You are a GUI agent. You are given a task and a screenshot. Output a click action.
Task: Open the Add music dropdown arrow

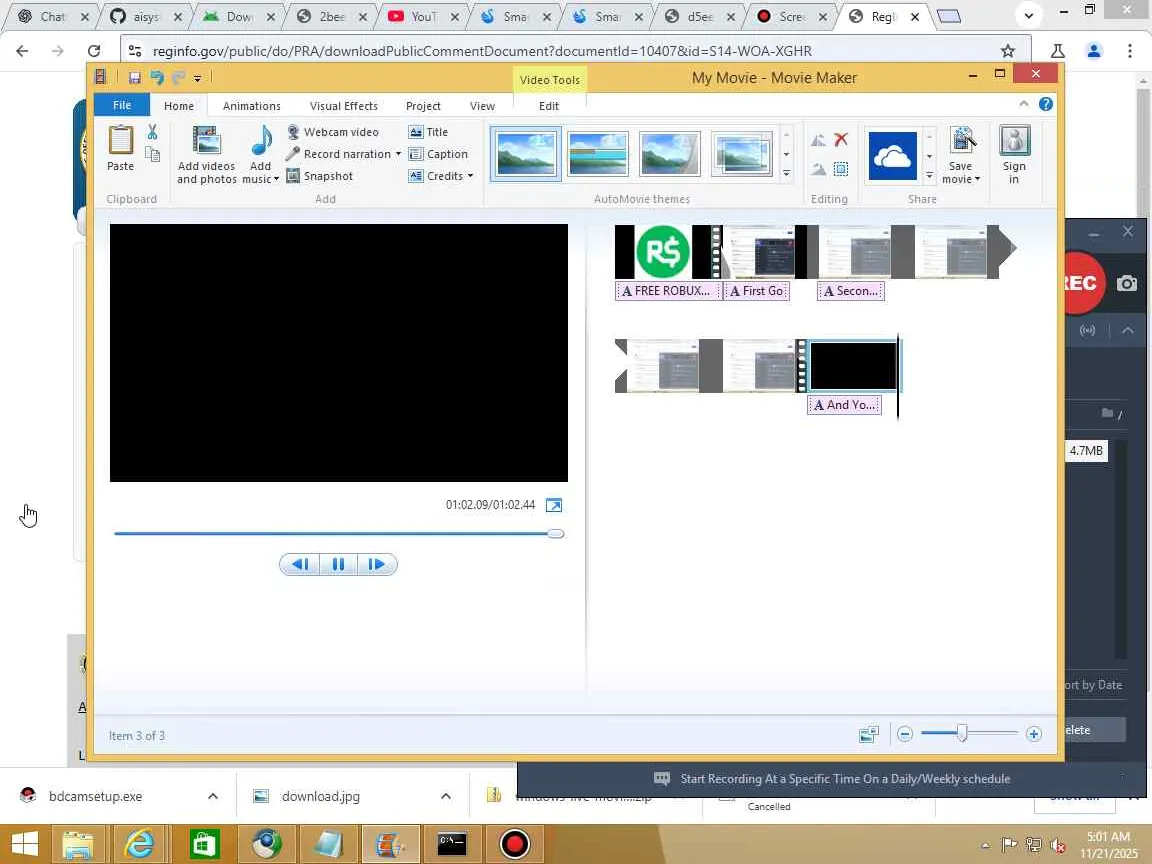tap(276, 179)
